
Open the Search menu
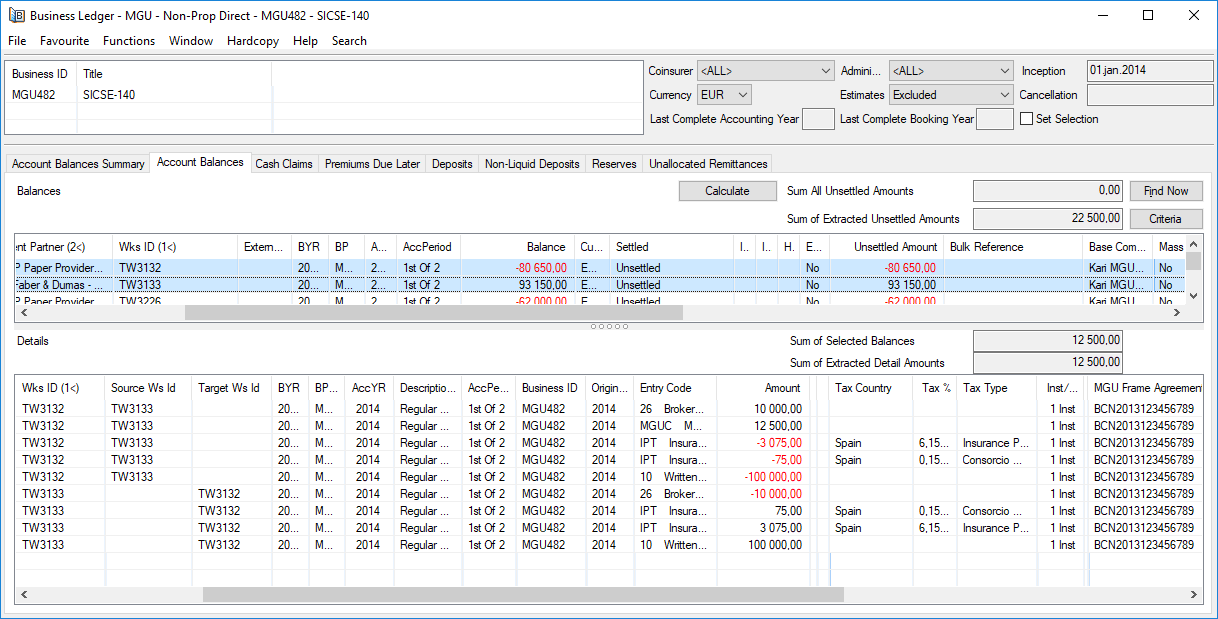(348, 41)
